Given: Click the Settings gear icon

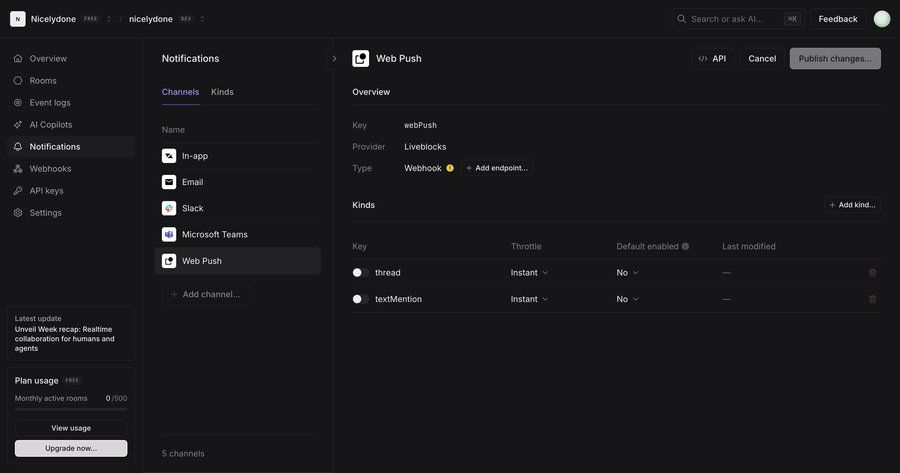Looking at the screenshot, I should coord(18,212).
